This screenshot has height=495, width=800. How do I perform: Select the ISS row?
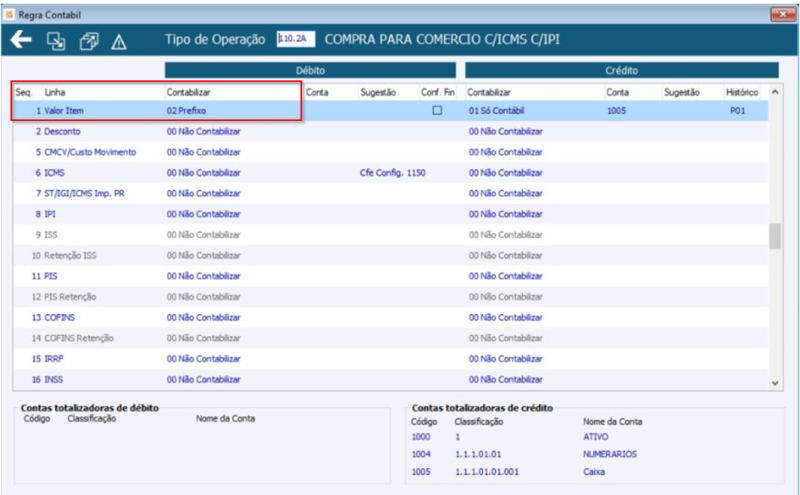tap(391, 235)
